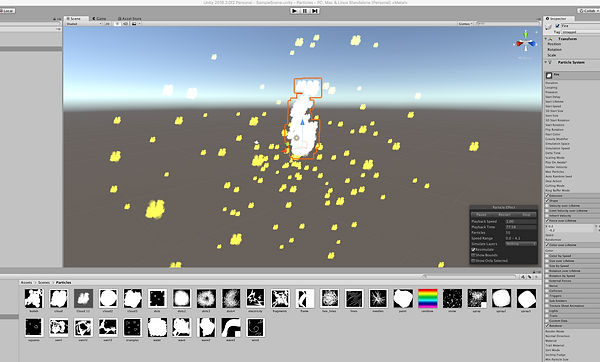
Task: Toggle the Fire object active checkbox
Action: pyautogui.click(x=557, y=26)
